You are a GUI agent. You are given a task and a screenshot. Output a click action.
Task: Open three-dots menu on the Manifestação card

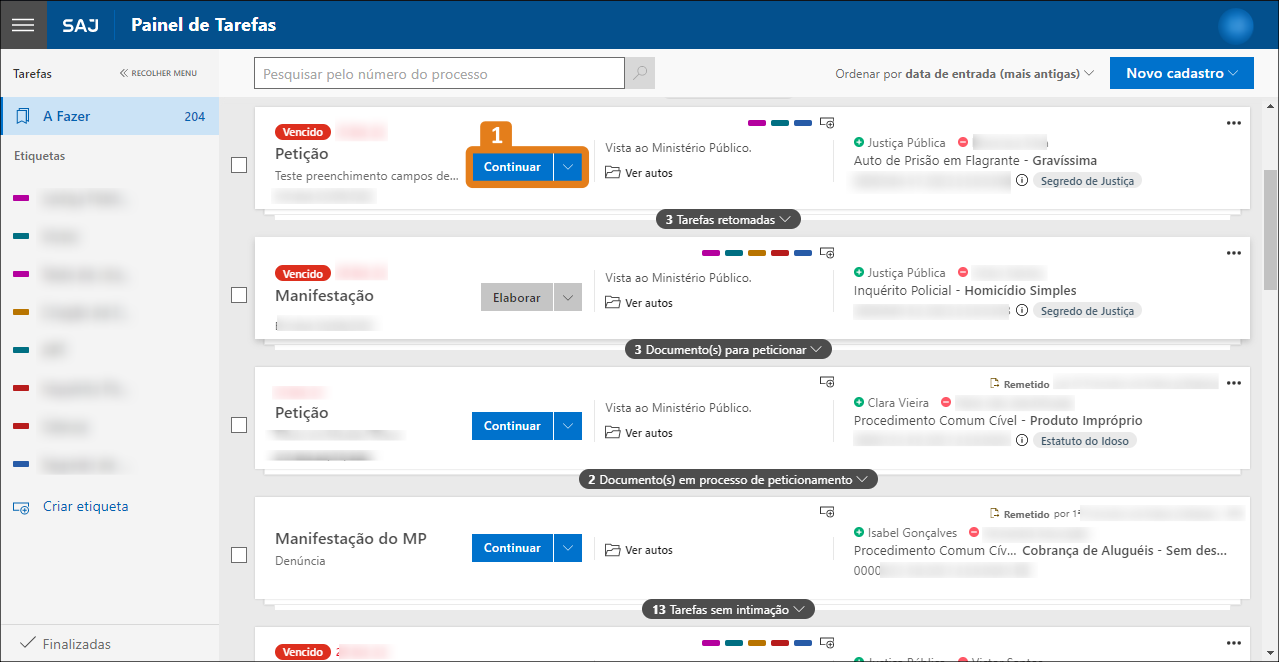(x=1233, y=253)
